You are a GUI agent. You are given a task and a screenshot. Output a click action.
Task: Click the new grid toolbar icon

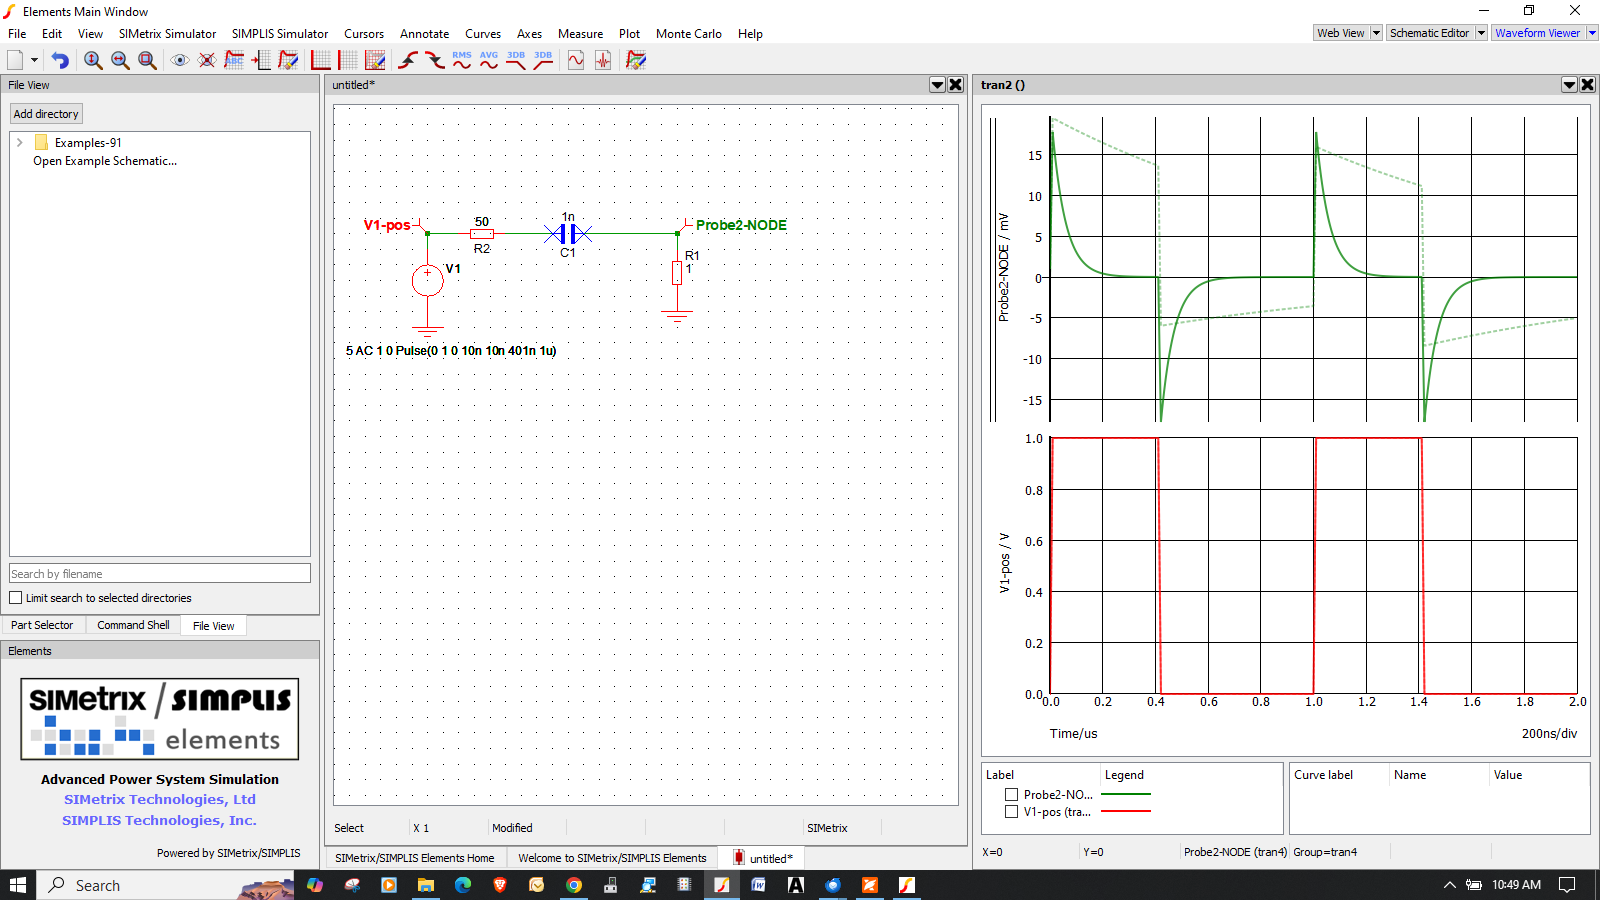(x=348, y=60)
